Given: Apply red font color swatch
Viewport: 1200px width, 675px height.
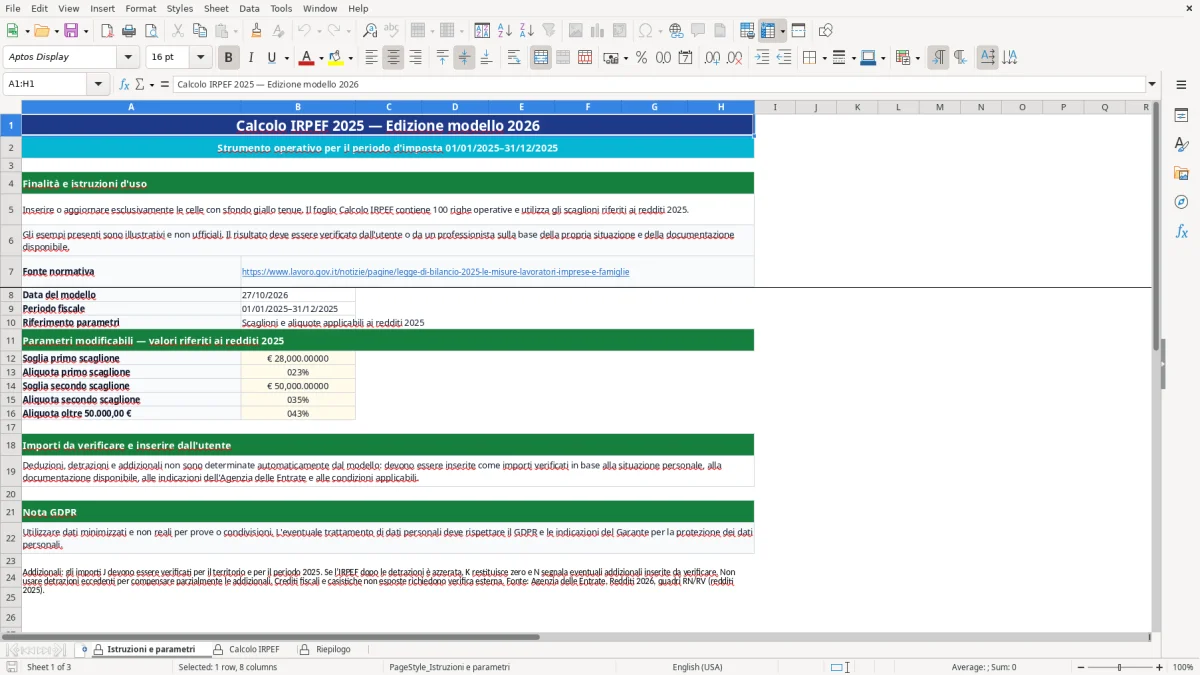Looking at the screenshot, I should pyautogui.click(x=306, y=58).
